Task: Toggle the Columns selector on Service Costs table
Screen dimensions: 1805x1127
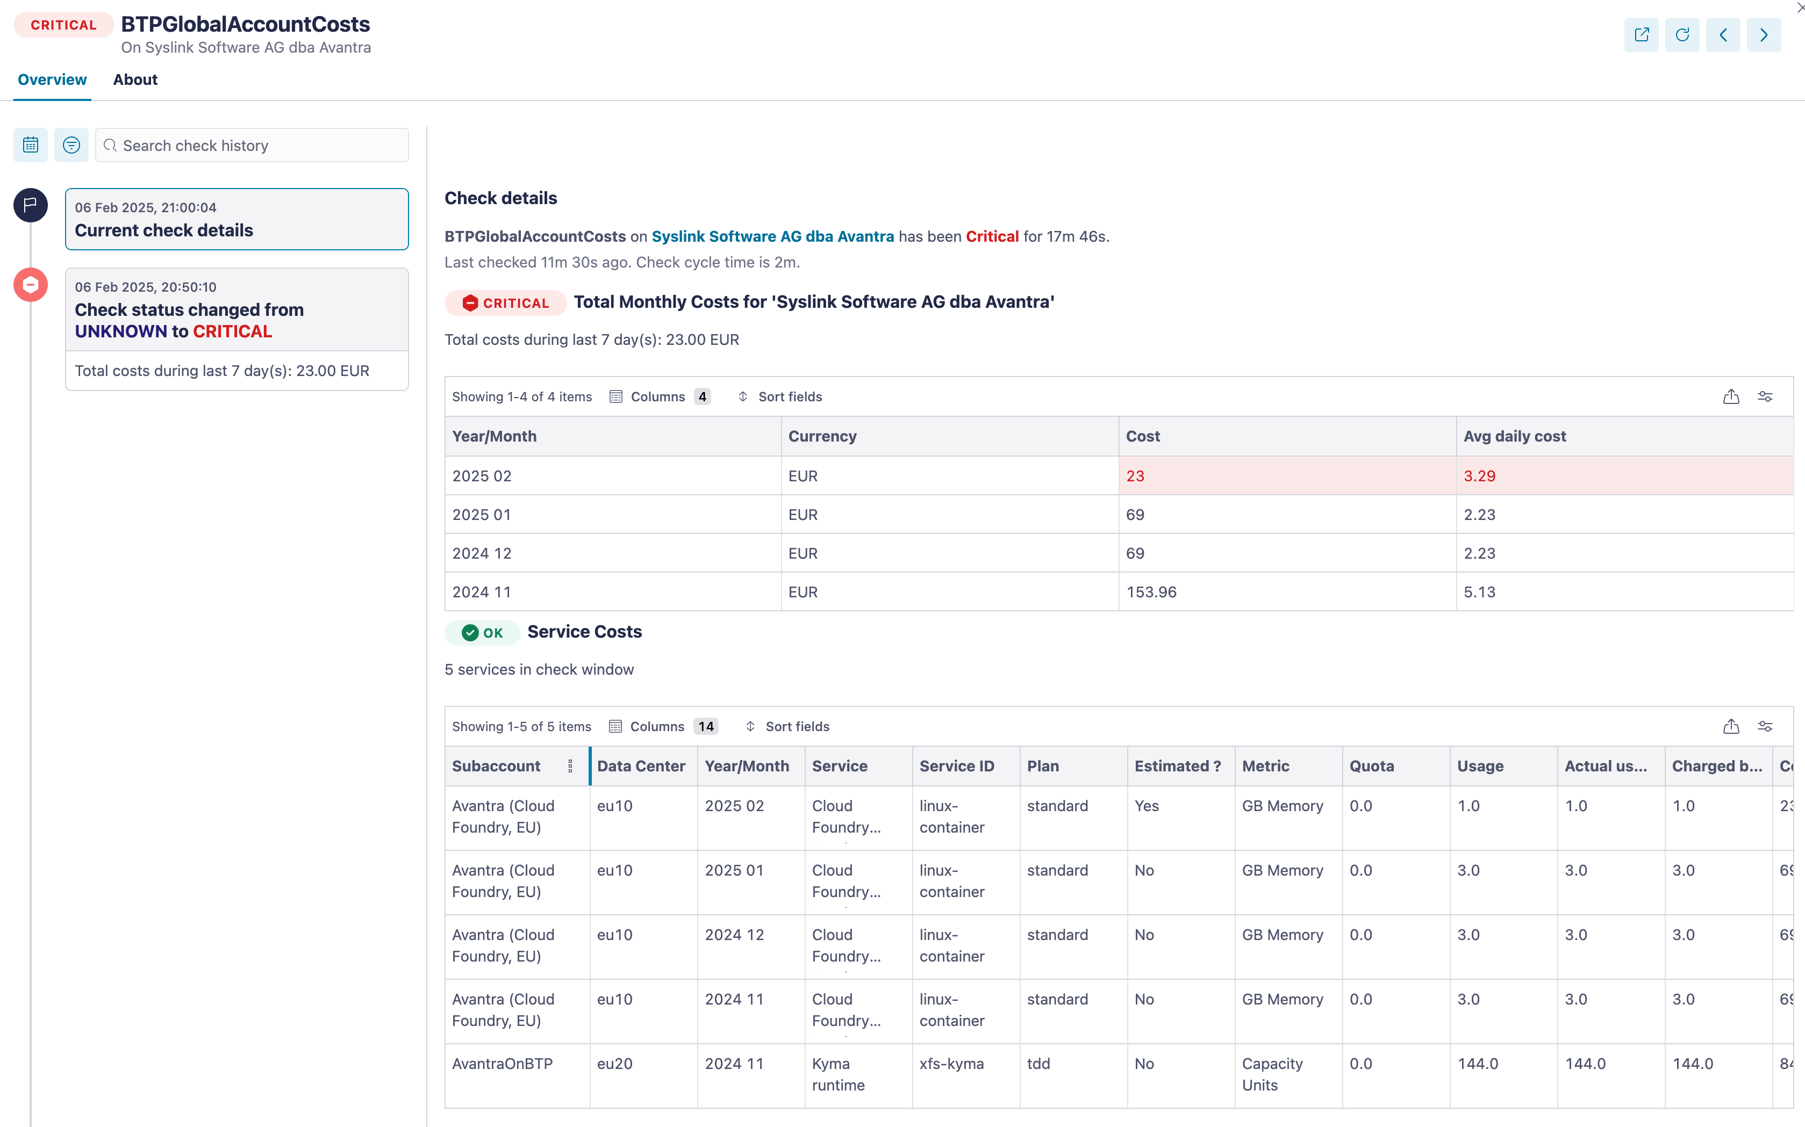Action: coord(657,726)
